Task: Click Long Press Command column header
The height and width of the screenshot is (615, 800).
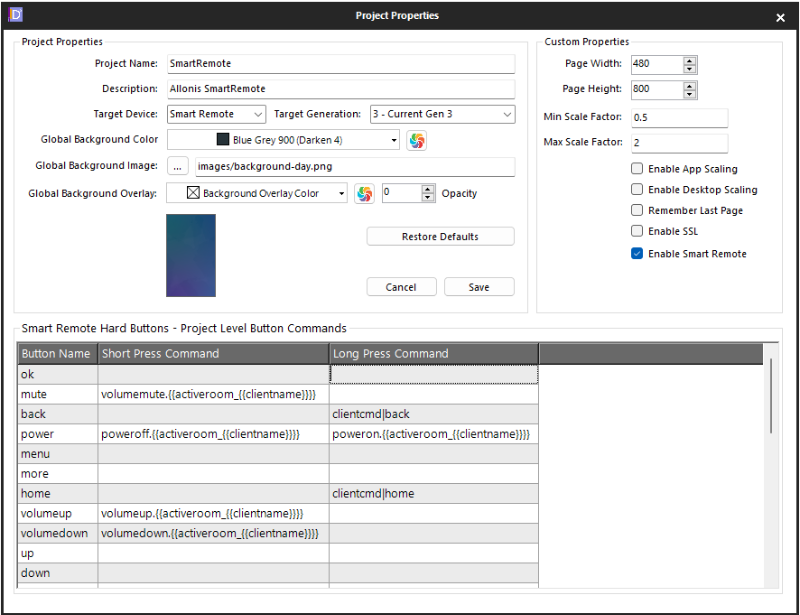Action: (x=434, y=354)
